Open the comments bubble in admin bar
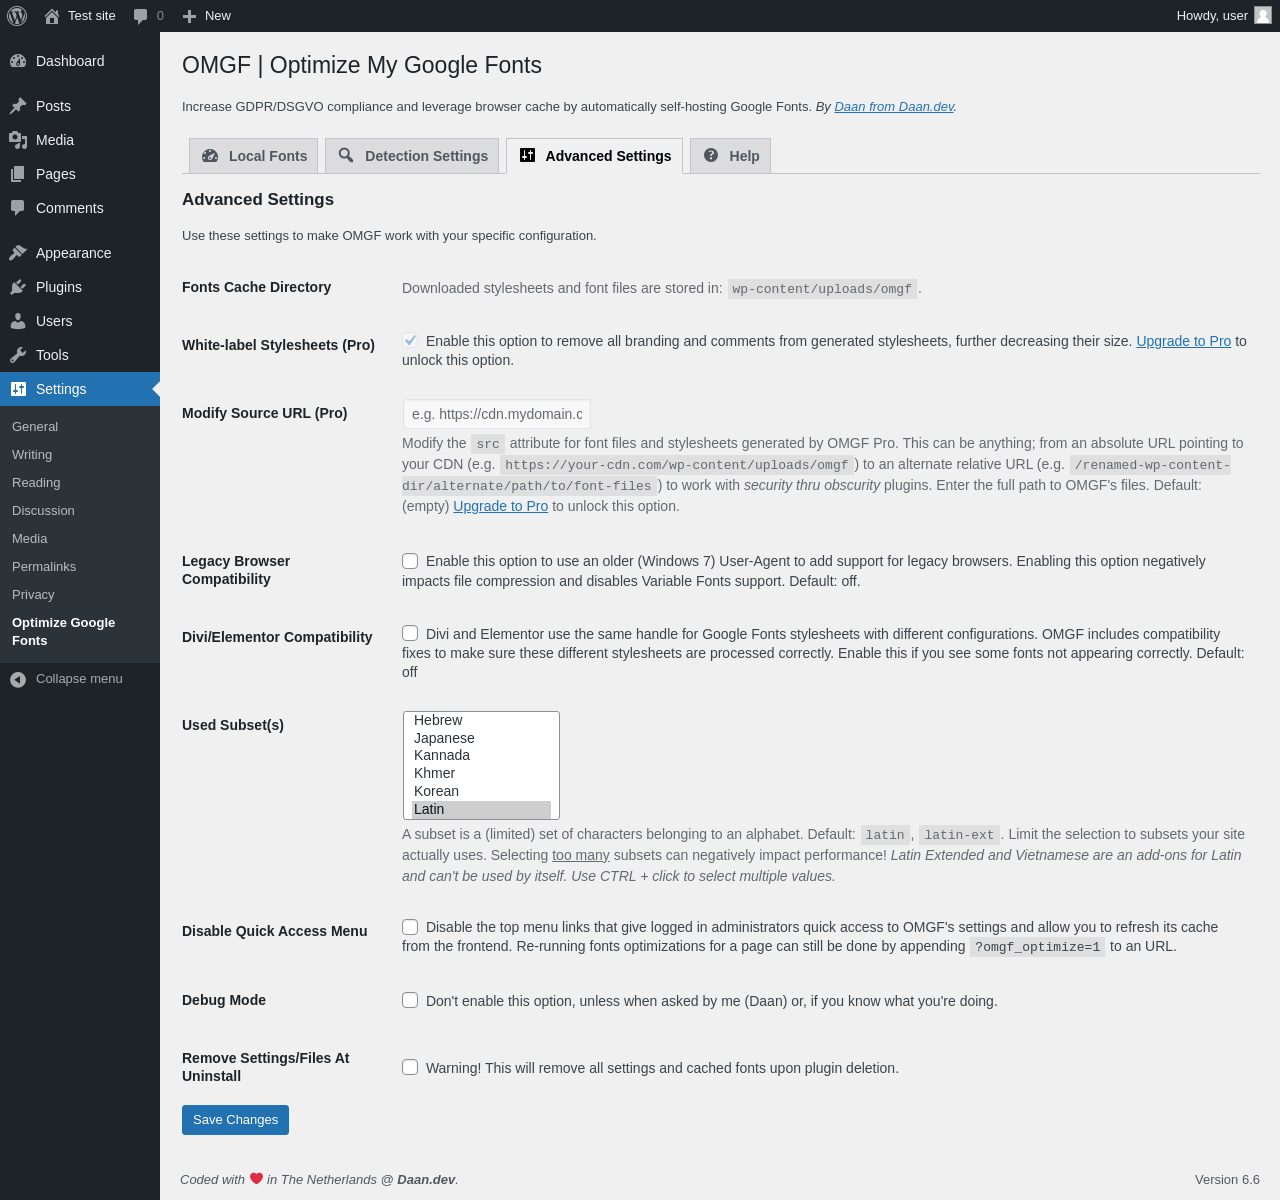 pos(141,16)
